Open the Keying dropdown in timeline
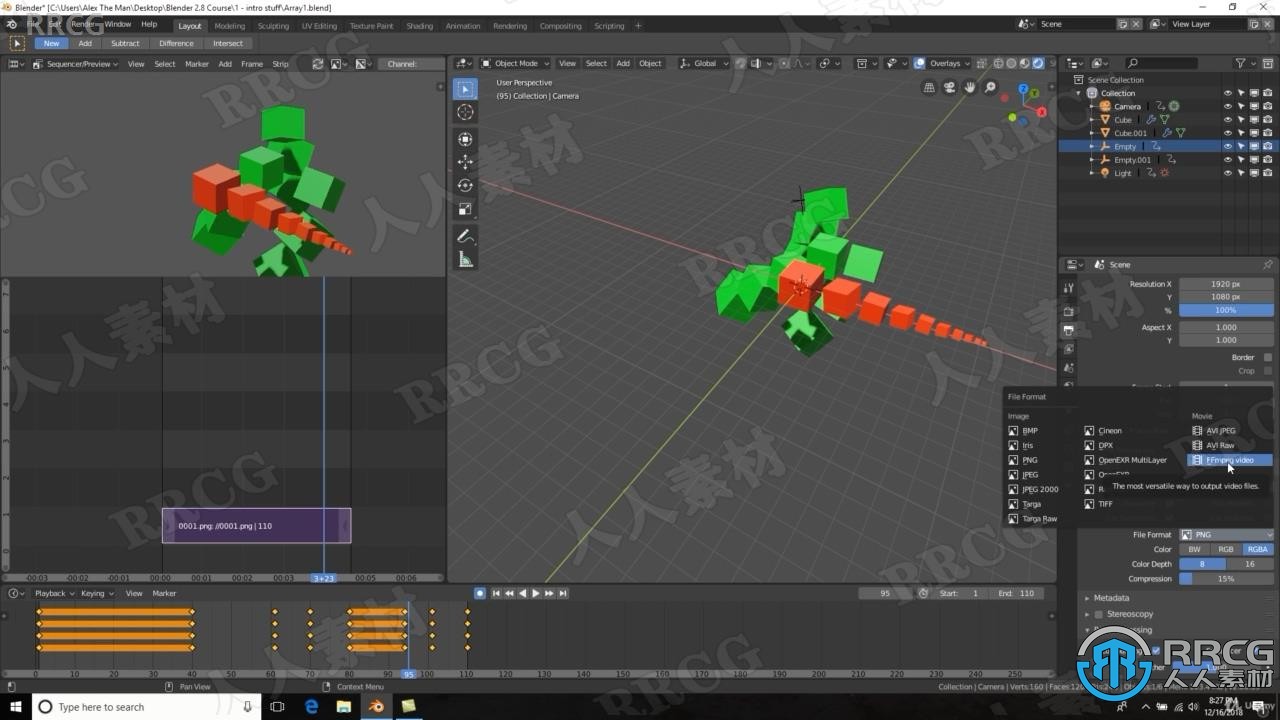The image size is (1280, 720). 96,593
